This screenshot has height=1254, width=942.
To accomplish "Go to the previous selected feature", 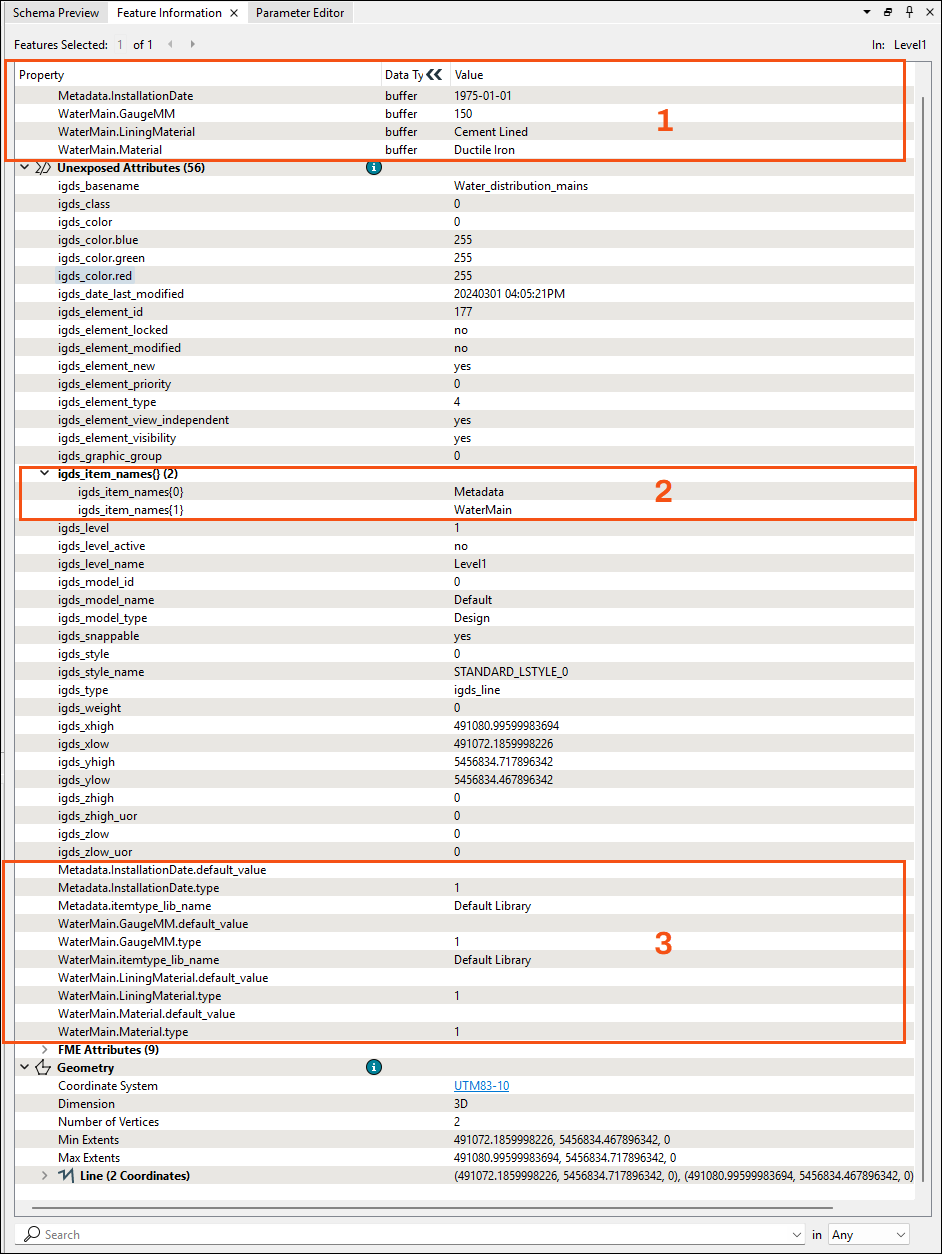I will pos(171,44).
